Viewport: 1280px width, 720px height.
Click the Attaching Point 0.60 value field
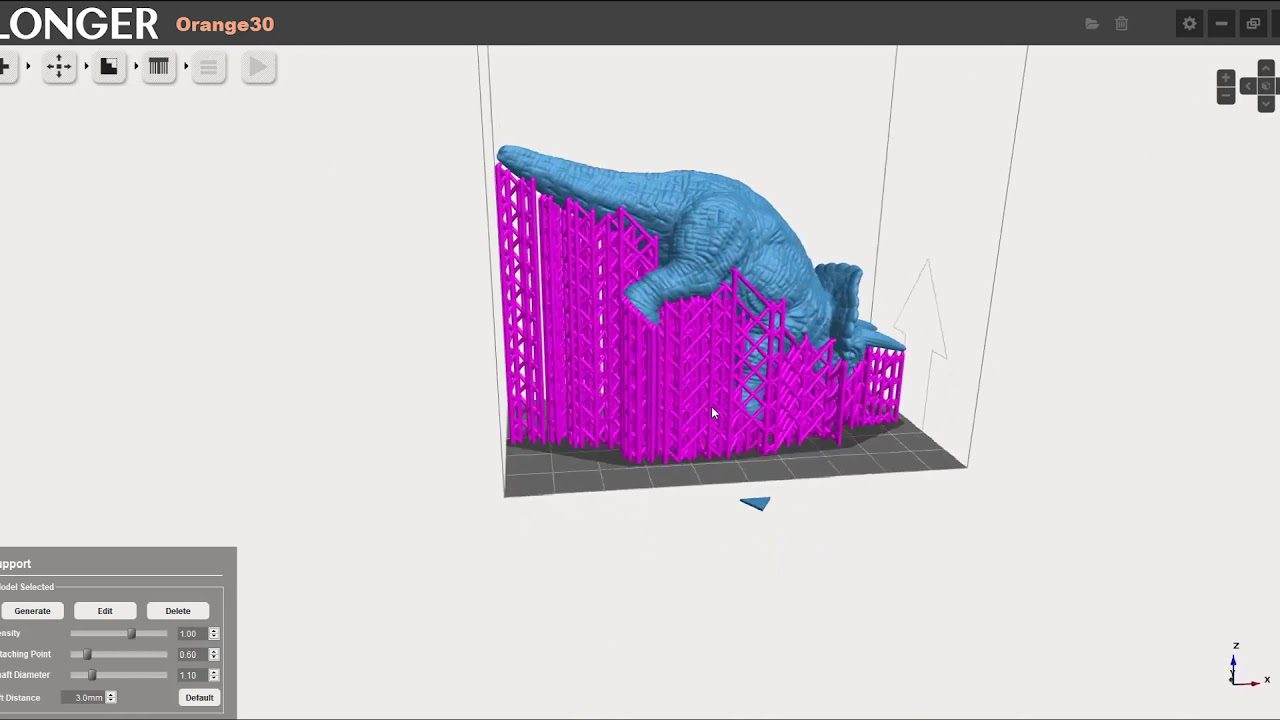(190, 655)
